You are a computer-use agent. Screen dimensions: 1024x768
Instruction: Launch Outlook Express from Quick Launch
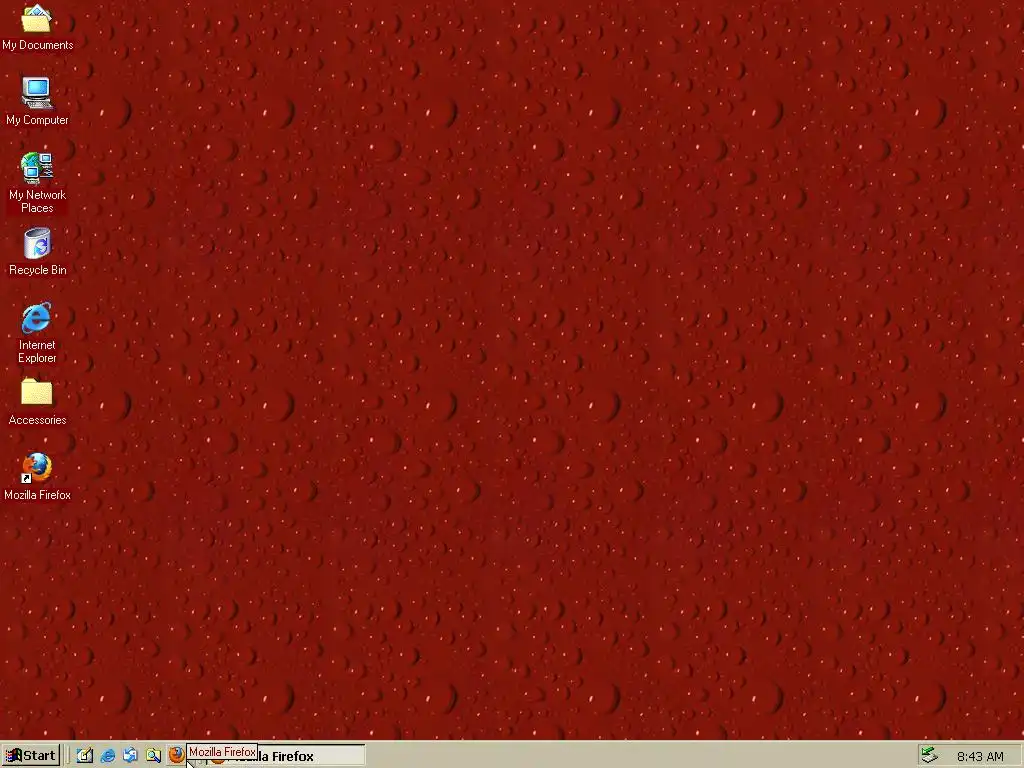click(130, 756)
